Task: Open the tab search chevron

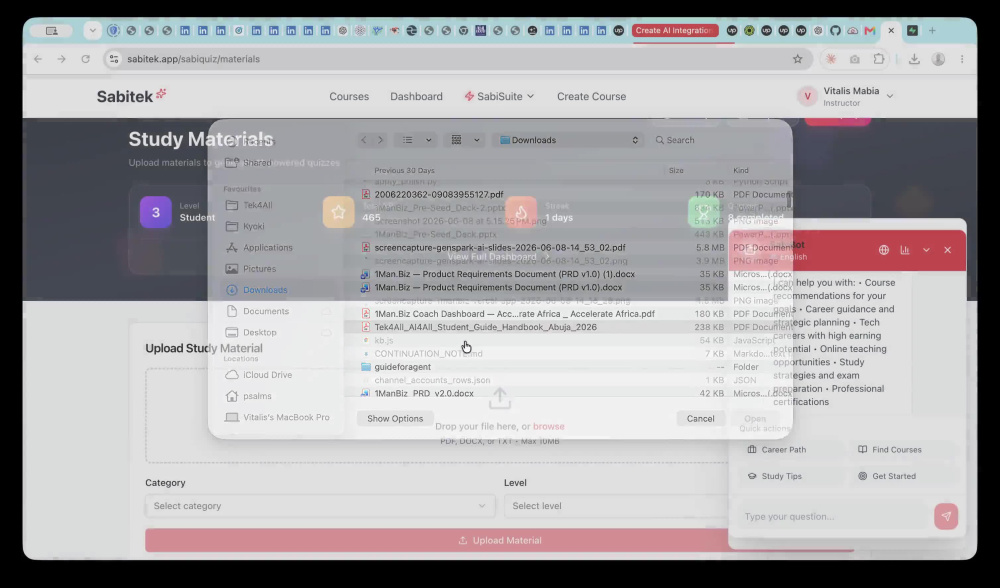Action: click(92, 30)
